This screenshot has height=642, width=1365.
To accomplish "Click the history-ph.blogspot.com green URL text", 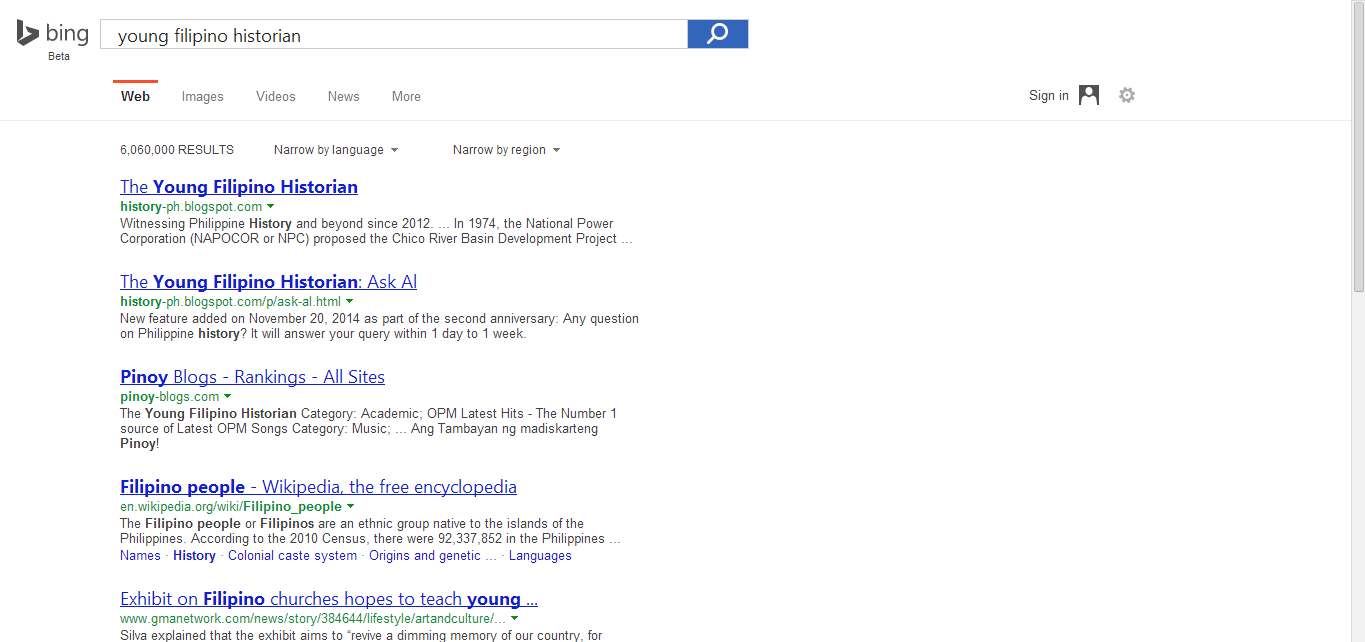I will tap(191, 207).
